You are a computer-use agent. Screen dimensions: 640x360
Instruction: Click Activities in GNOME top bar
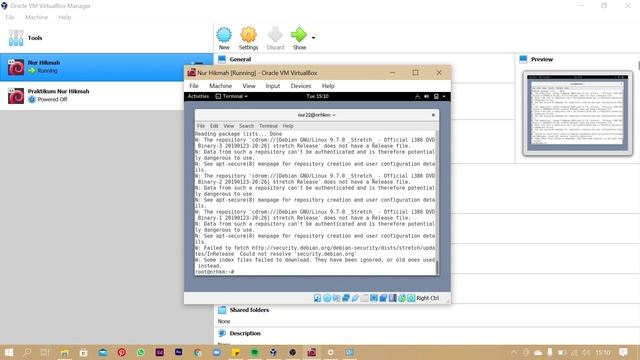point(198,96)
